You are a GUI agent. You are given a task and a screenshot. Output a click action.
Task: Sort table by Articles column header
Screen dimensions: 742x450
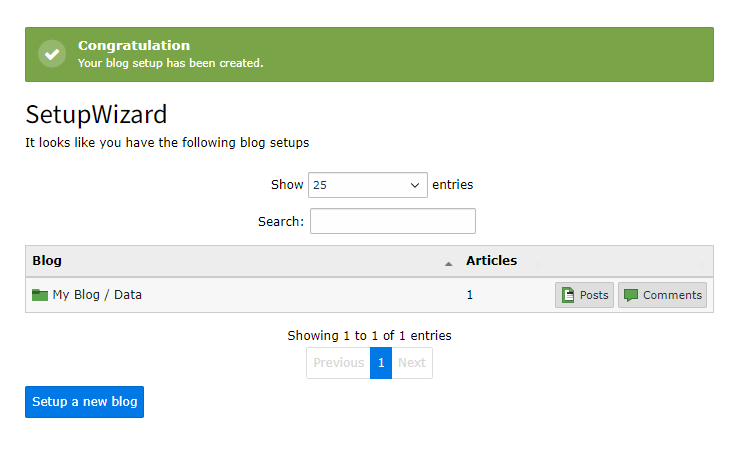(491, 261)
